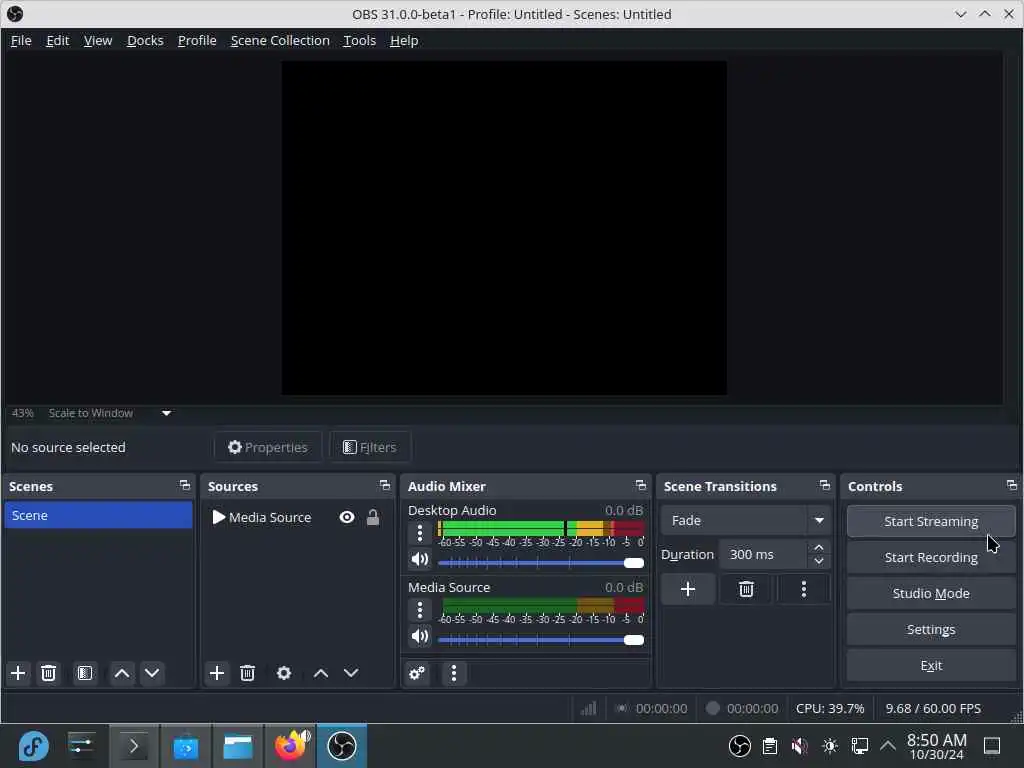Select the Scene item in Scenes list

coord(98,515)
